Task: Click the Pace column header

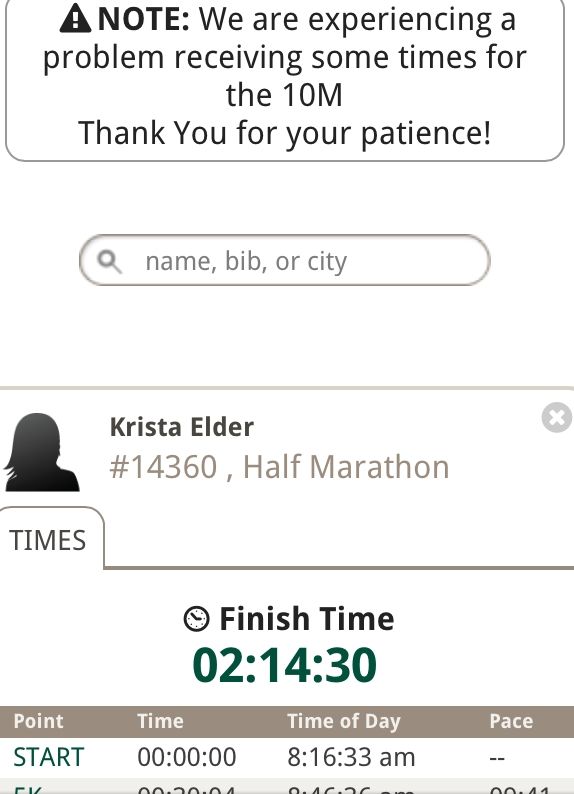Action: (x=511, y=721)
